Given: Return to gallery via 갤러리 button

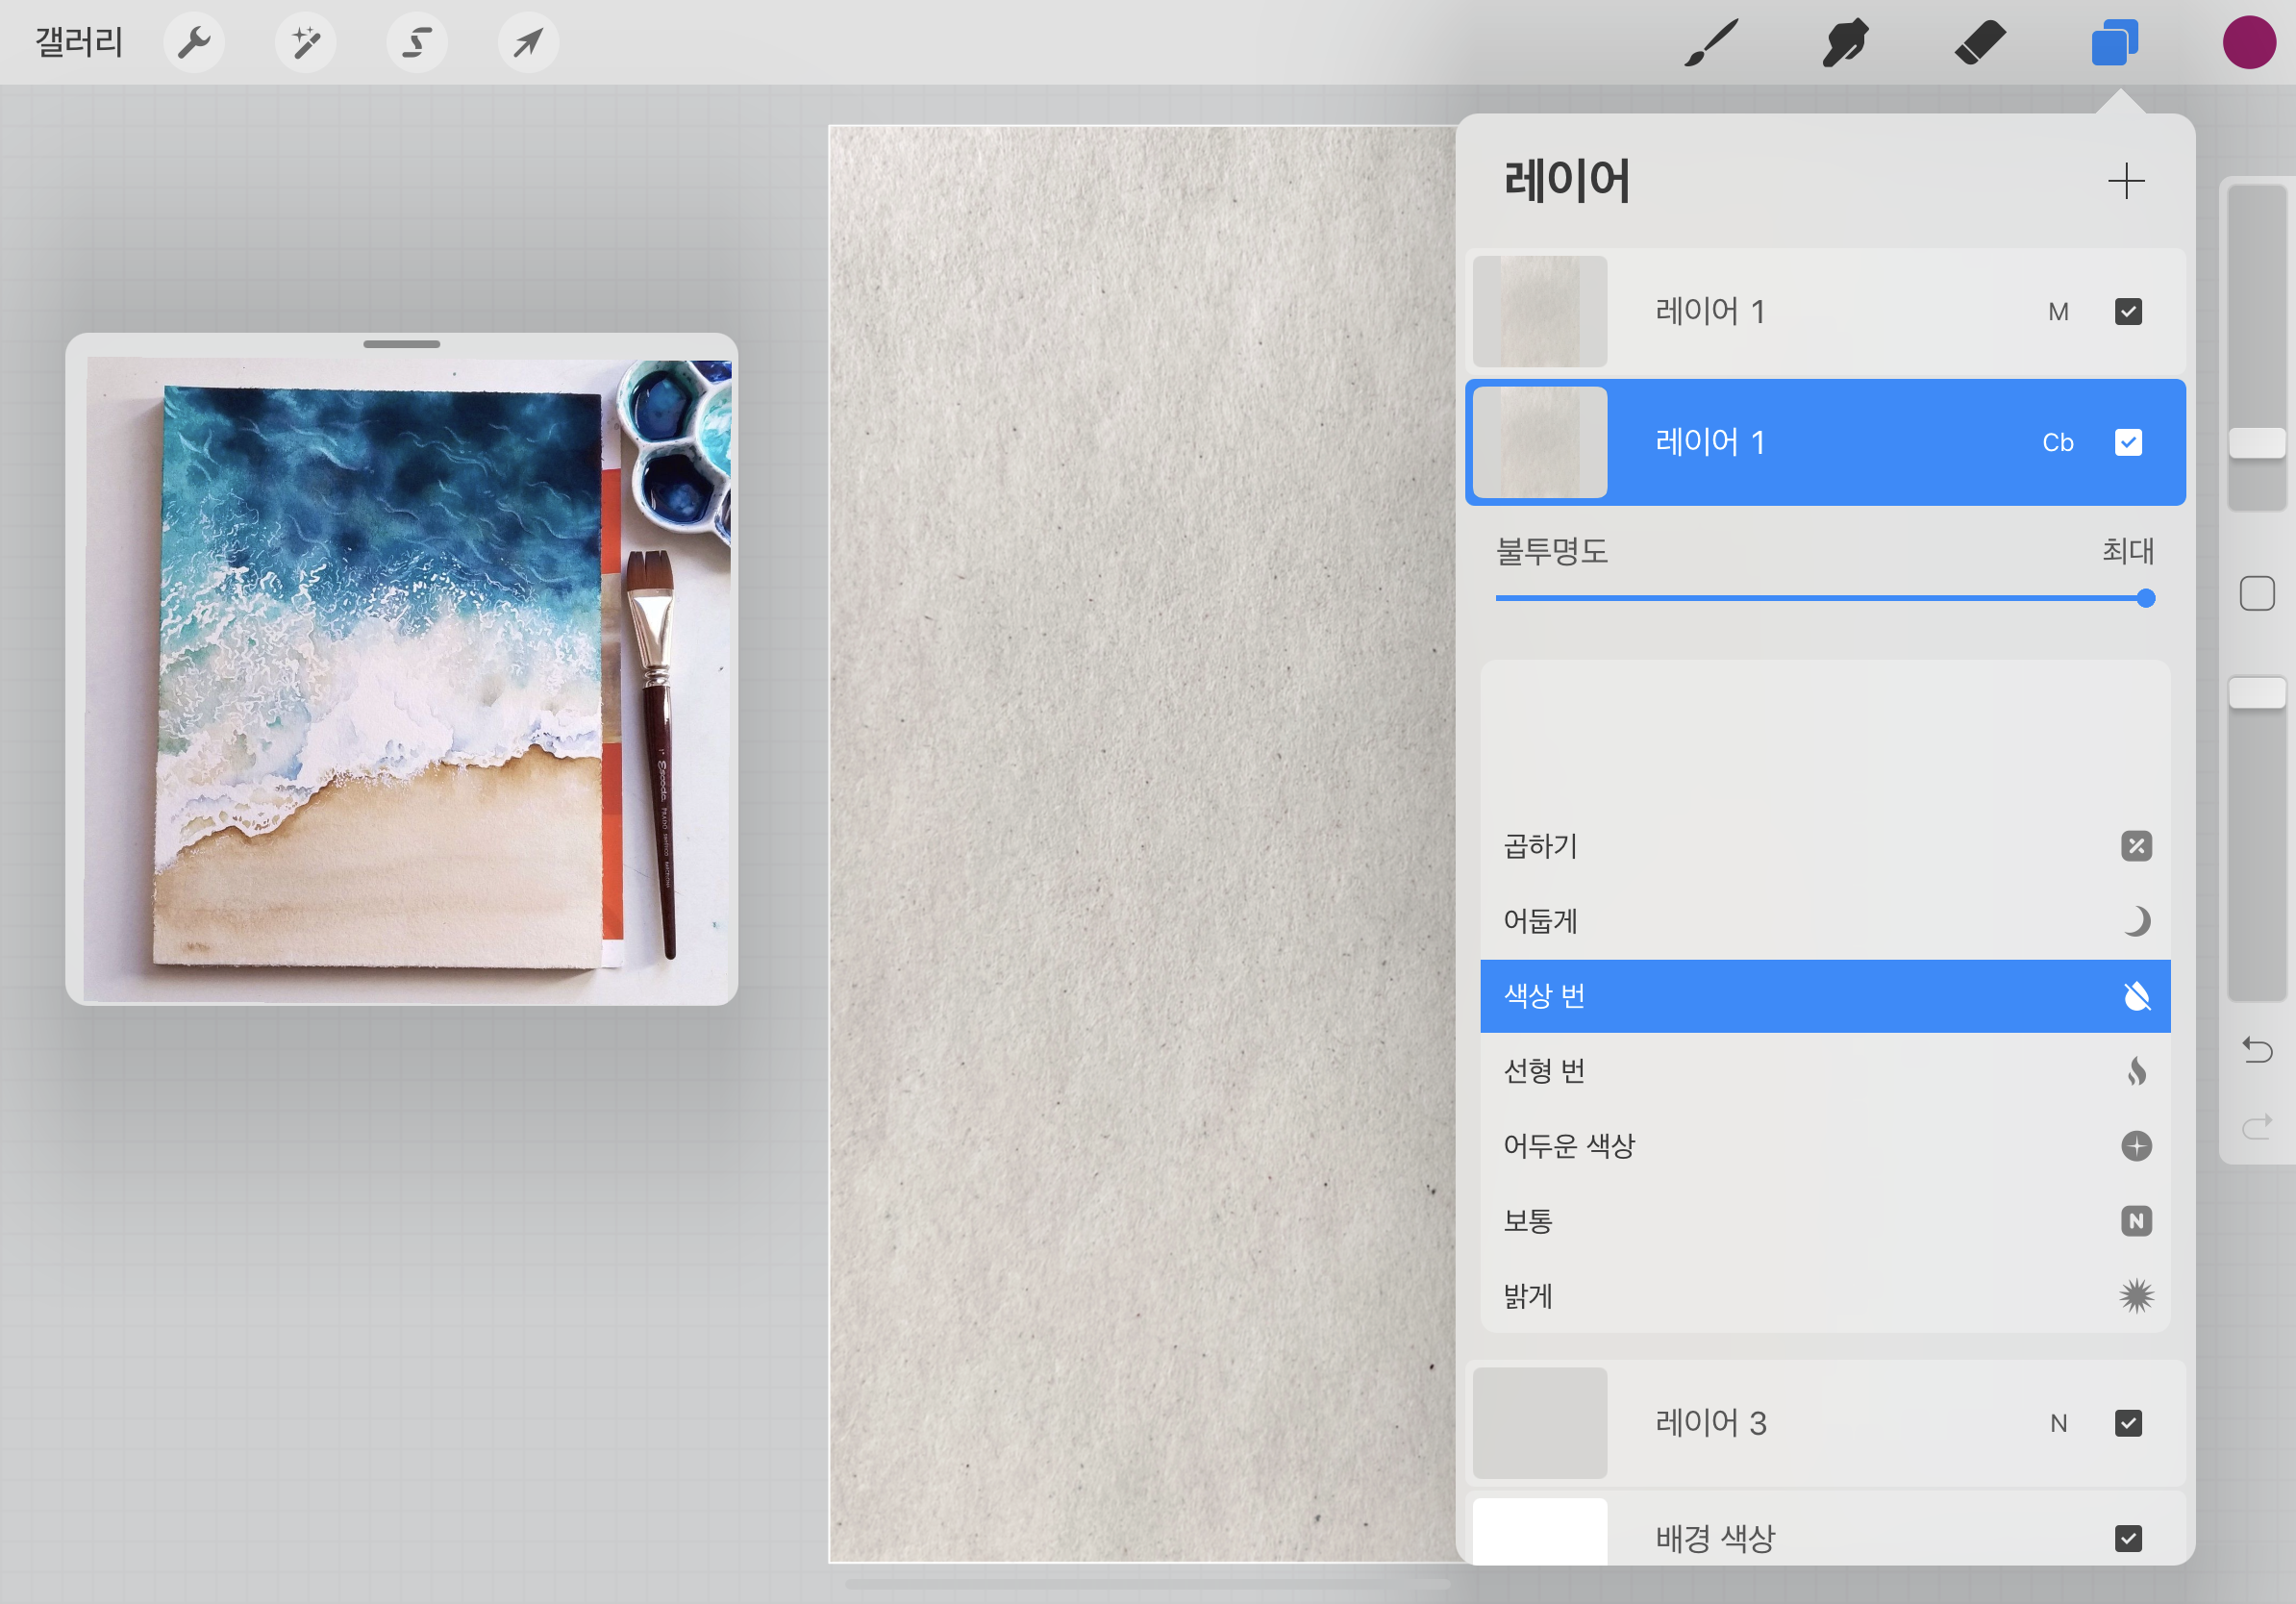Looking at the screenshot, I should click(79, 43).
